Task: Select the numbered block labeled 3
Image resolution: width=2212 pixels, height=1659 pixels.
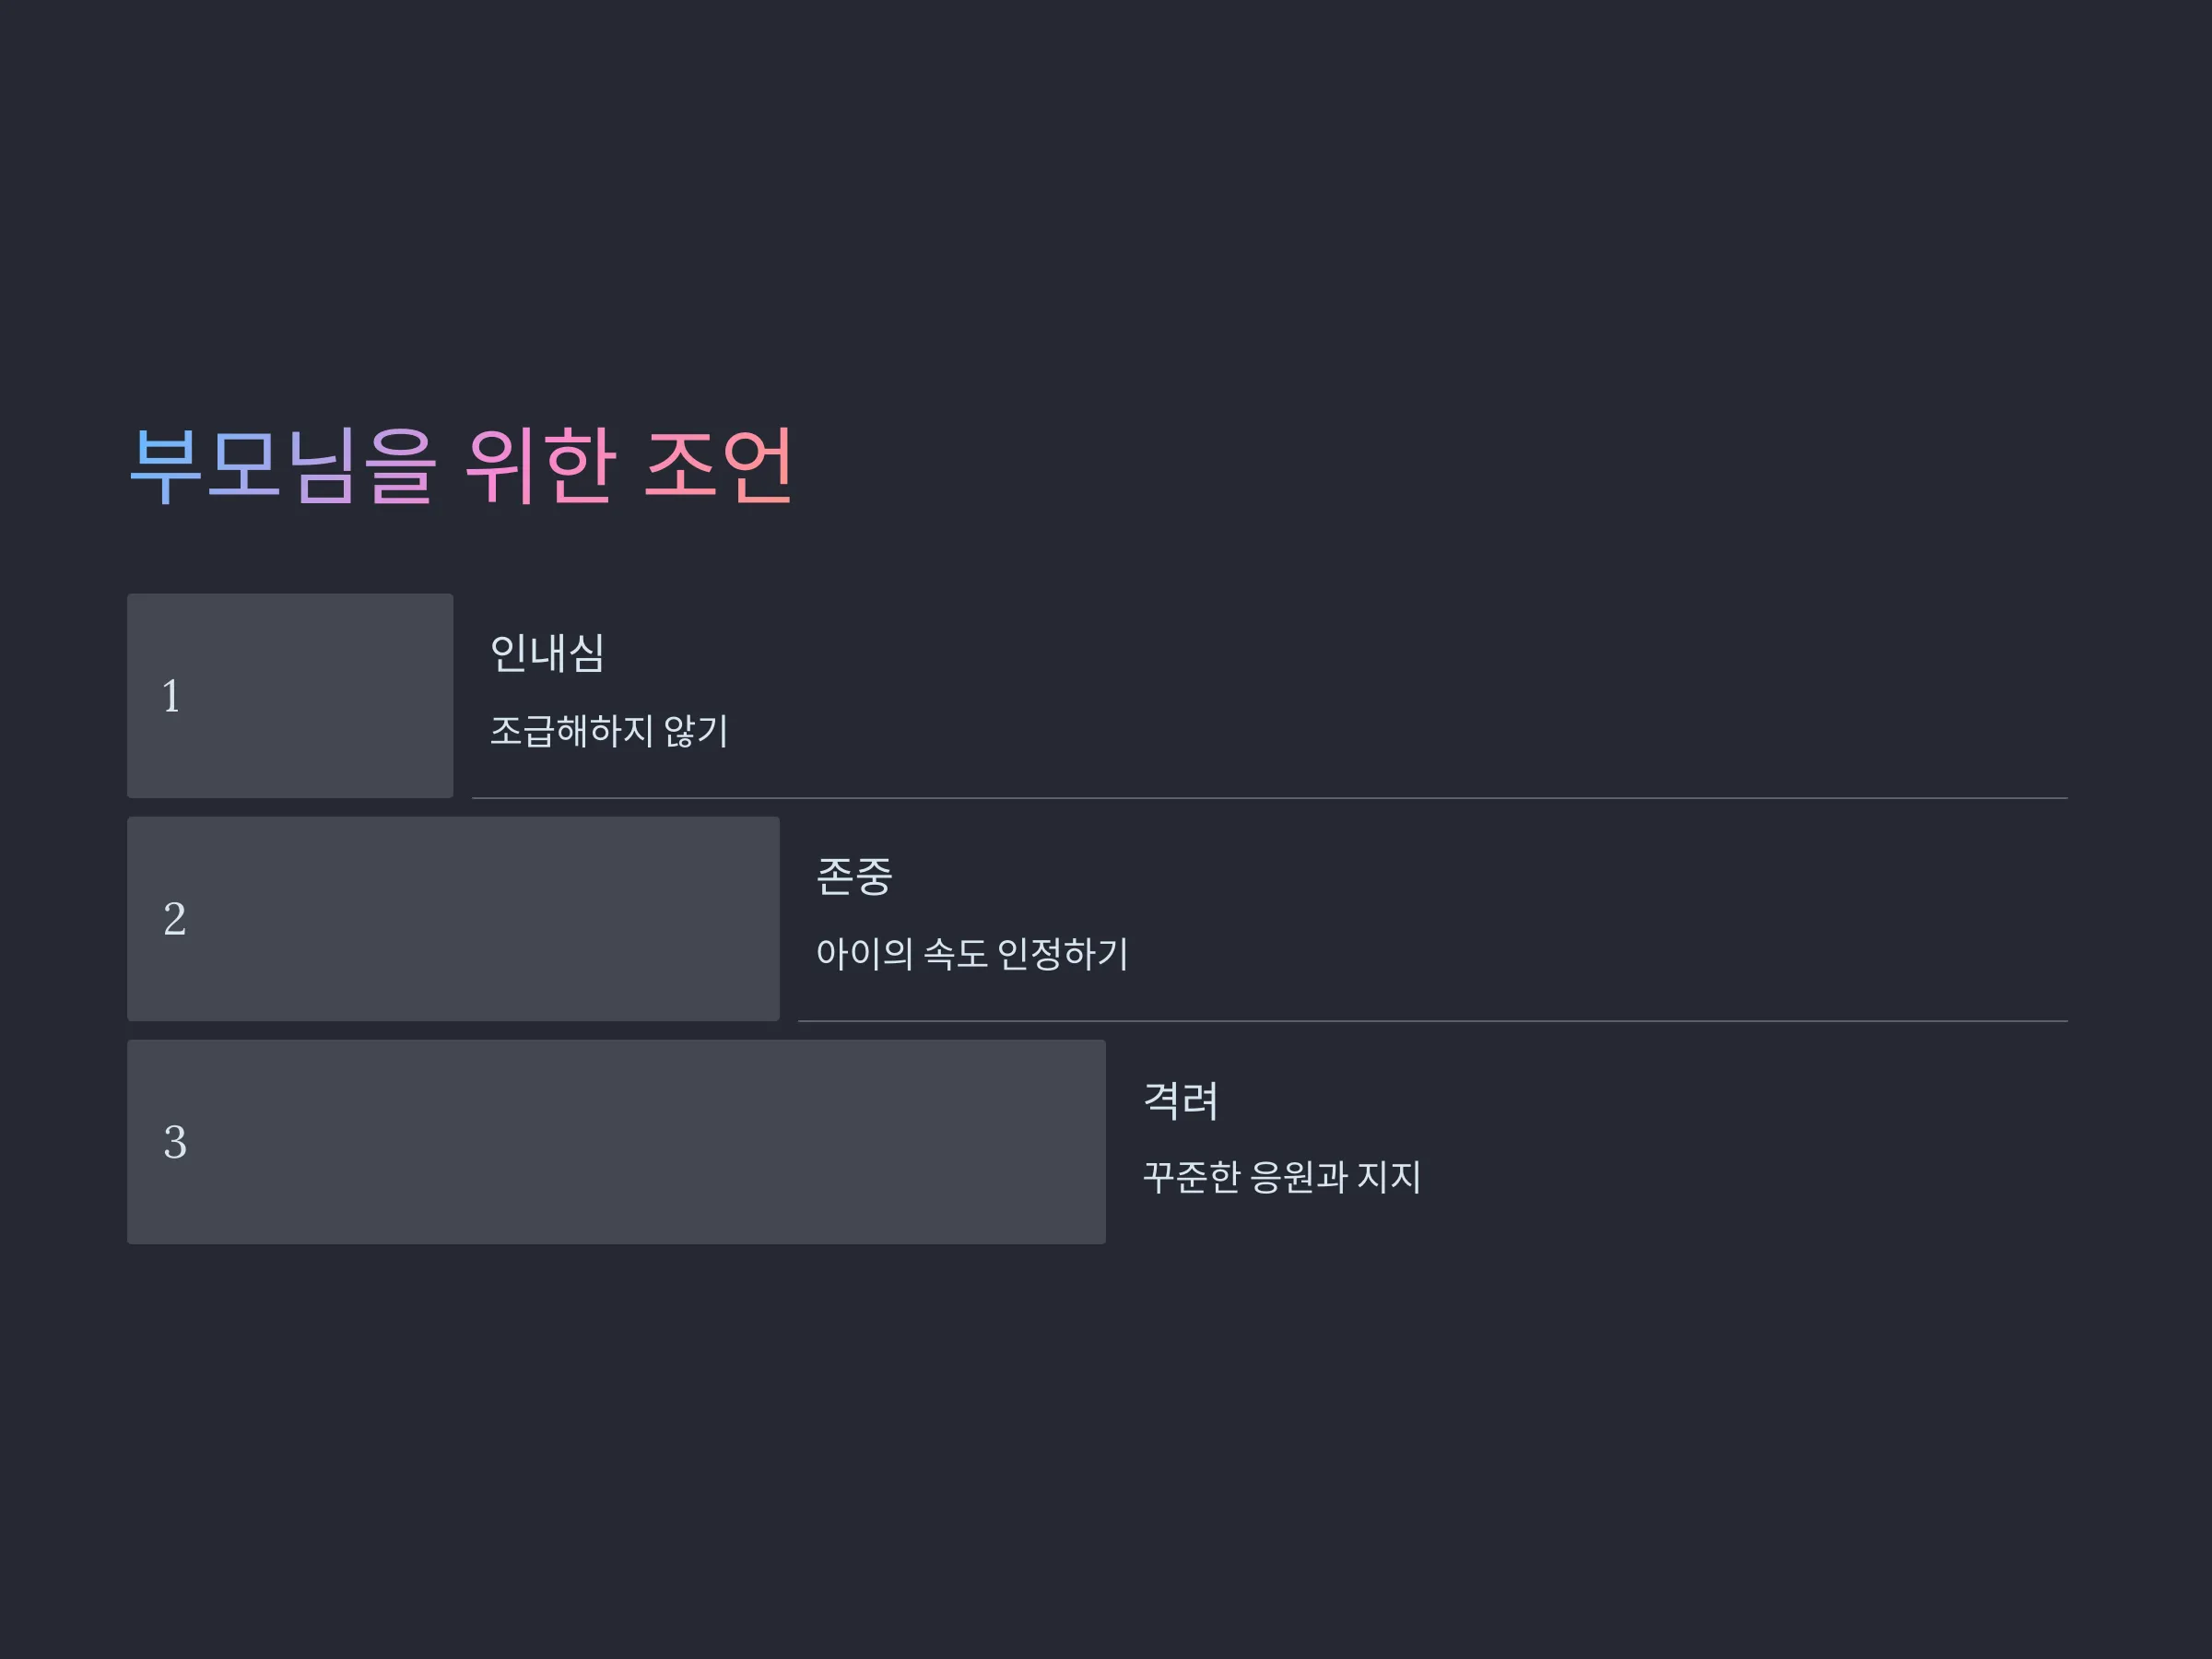Action: (616, 1142)
